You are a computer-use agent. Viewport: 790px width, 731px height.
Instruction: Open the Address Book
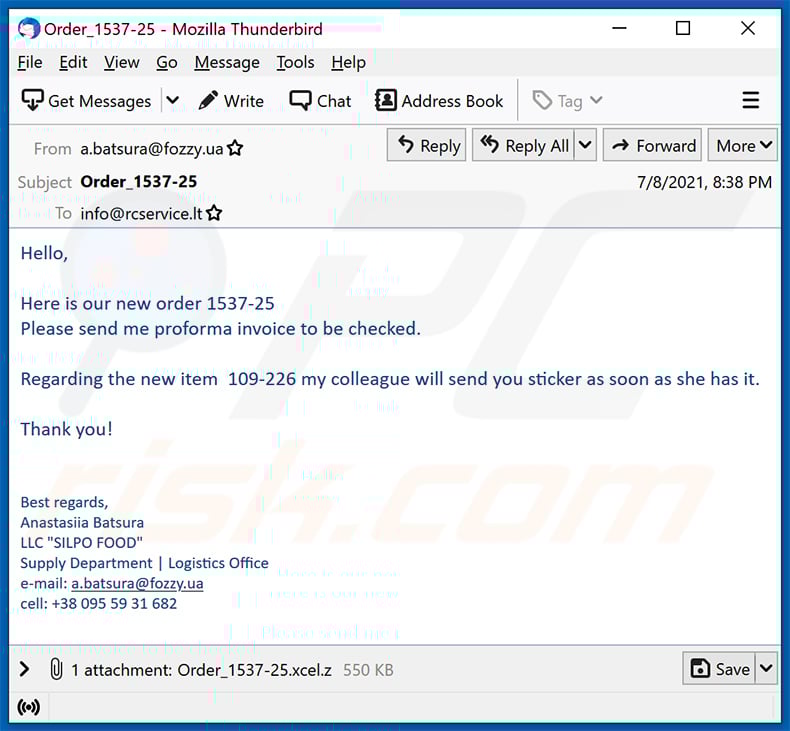pyautogui.click(x=439, y=101)
